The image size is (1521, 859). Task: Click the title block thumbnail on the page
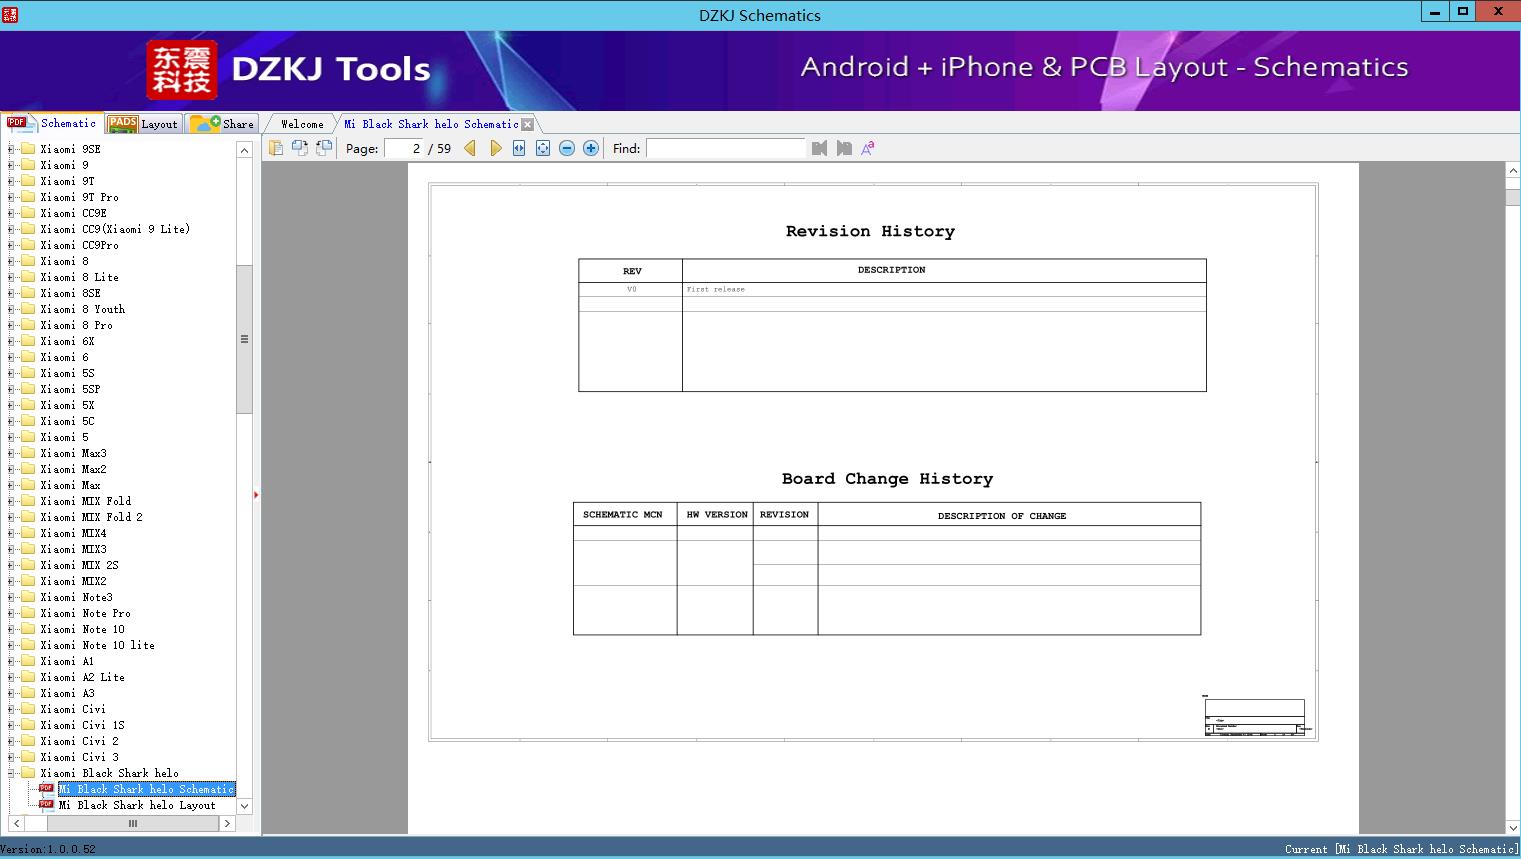(x=1254, y=716)
